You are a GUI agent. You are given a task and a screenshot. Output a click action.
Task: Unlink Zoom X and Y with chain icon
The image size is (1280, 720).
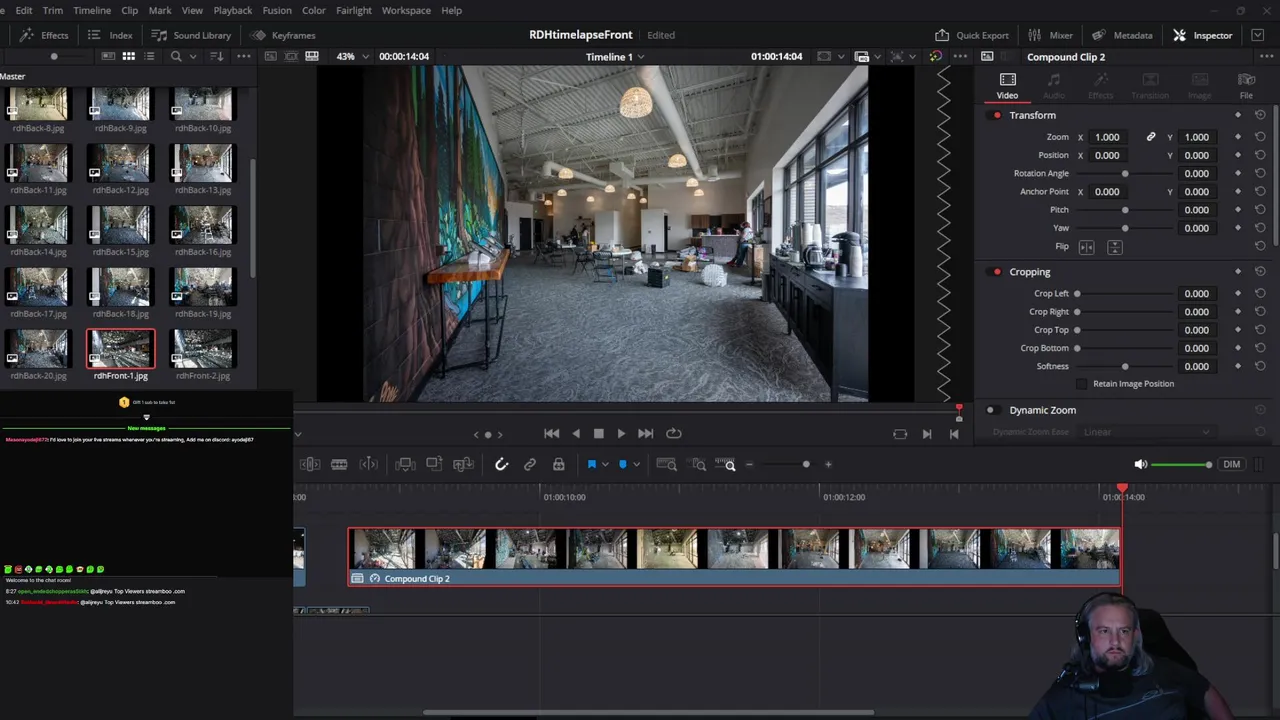pos(1151,137)
